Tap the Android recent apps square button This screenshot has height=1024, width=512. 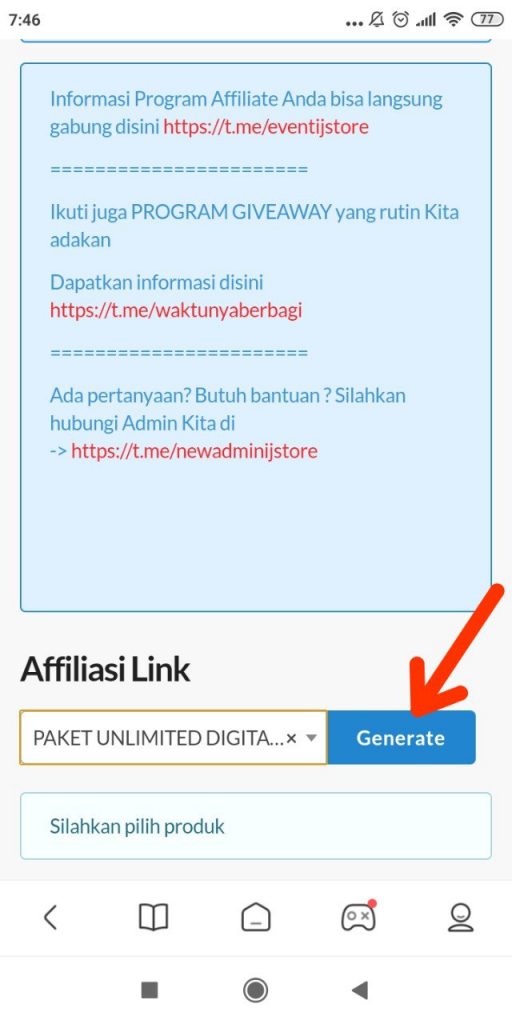[x=150, y=991]
